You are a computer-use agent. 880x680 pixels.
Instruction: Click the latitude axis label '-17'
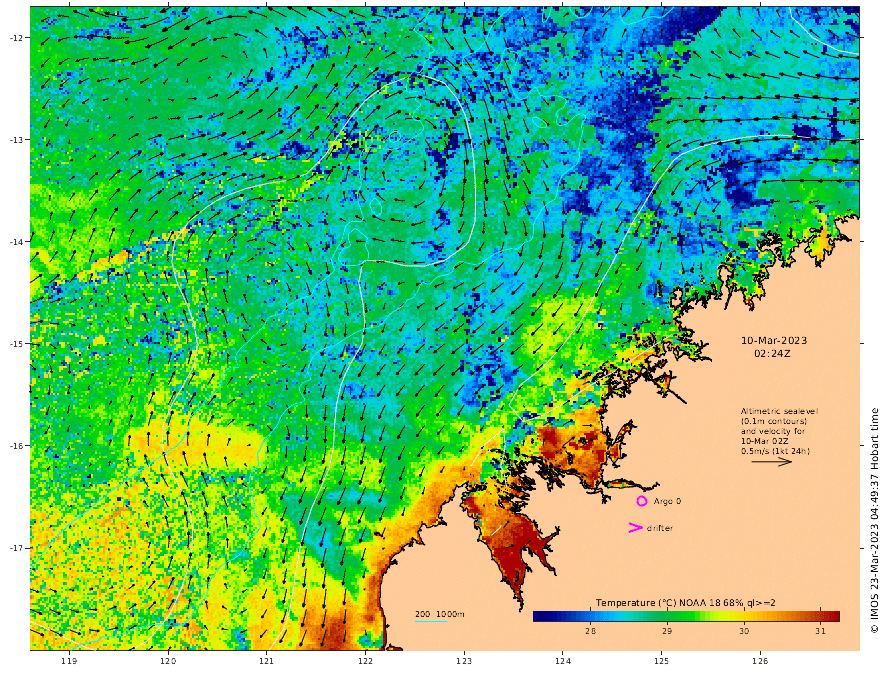(x=16, y=548)
